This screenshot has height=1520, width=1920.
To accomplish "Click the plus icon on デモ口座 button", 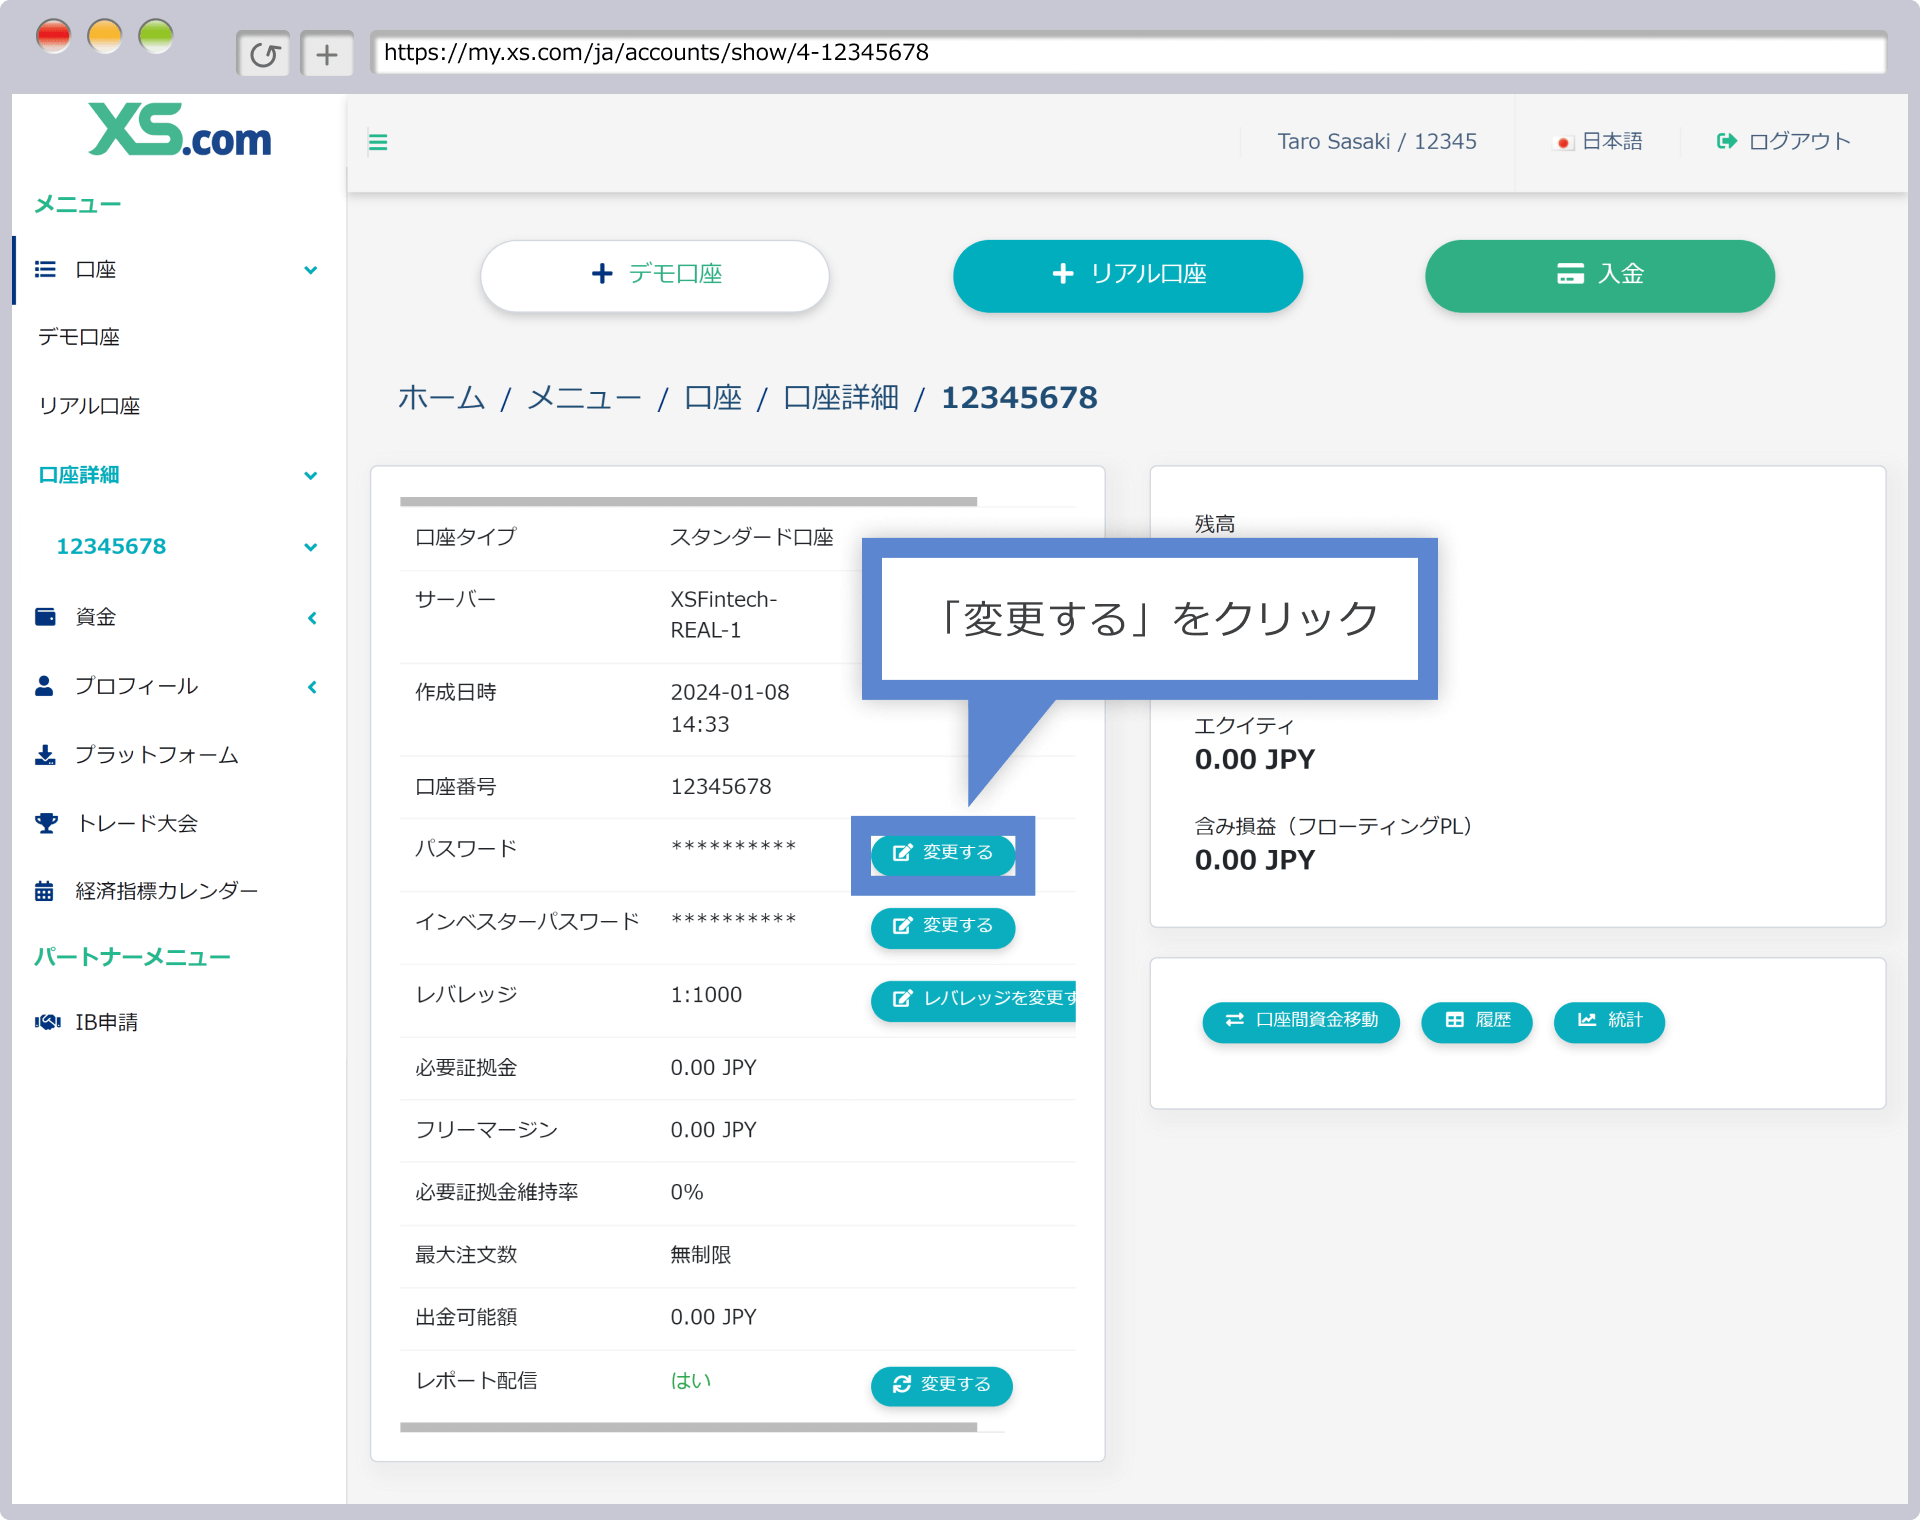I will click(x=602, y=273).
